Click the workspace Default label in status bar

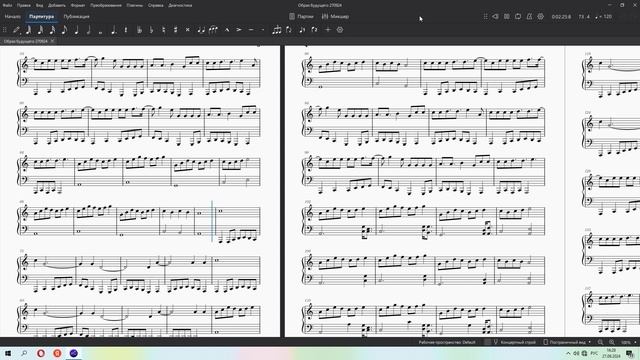tap(447, 342)
